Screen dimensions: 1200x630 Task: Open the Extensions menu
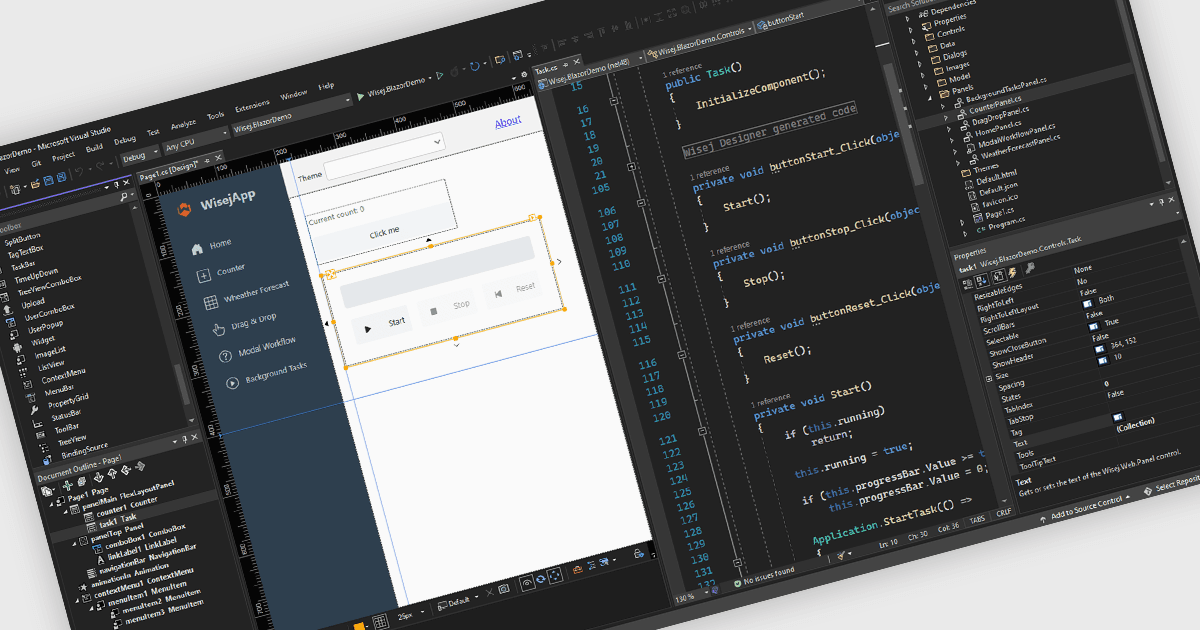[252, 106]
